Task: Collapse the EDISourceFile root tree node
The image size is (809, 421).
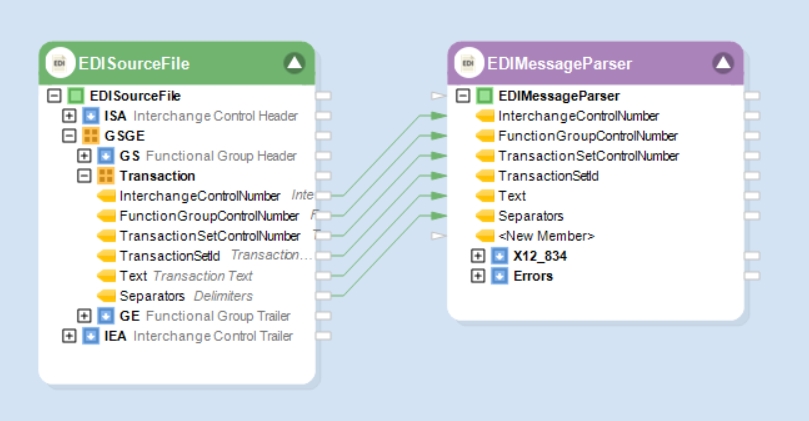Action: 54,96
